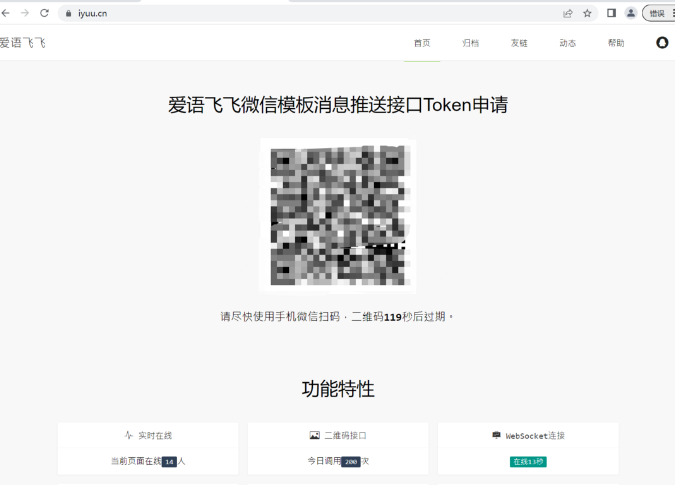
Task: Click the today's calls badge 200
Action: click(x=351, y=462)
